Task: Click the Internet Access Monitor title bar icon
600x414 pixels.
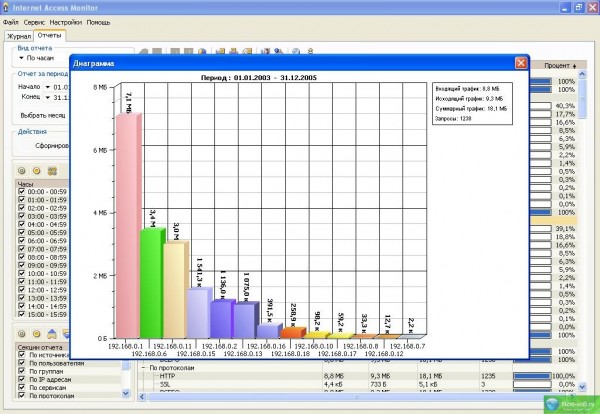Action: [5, 7]
